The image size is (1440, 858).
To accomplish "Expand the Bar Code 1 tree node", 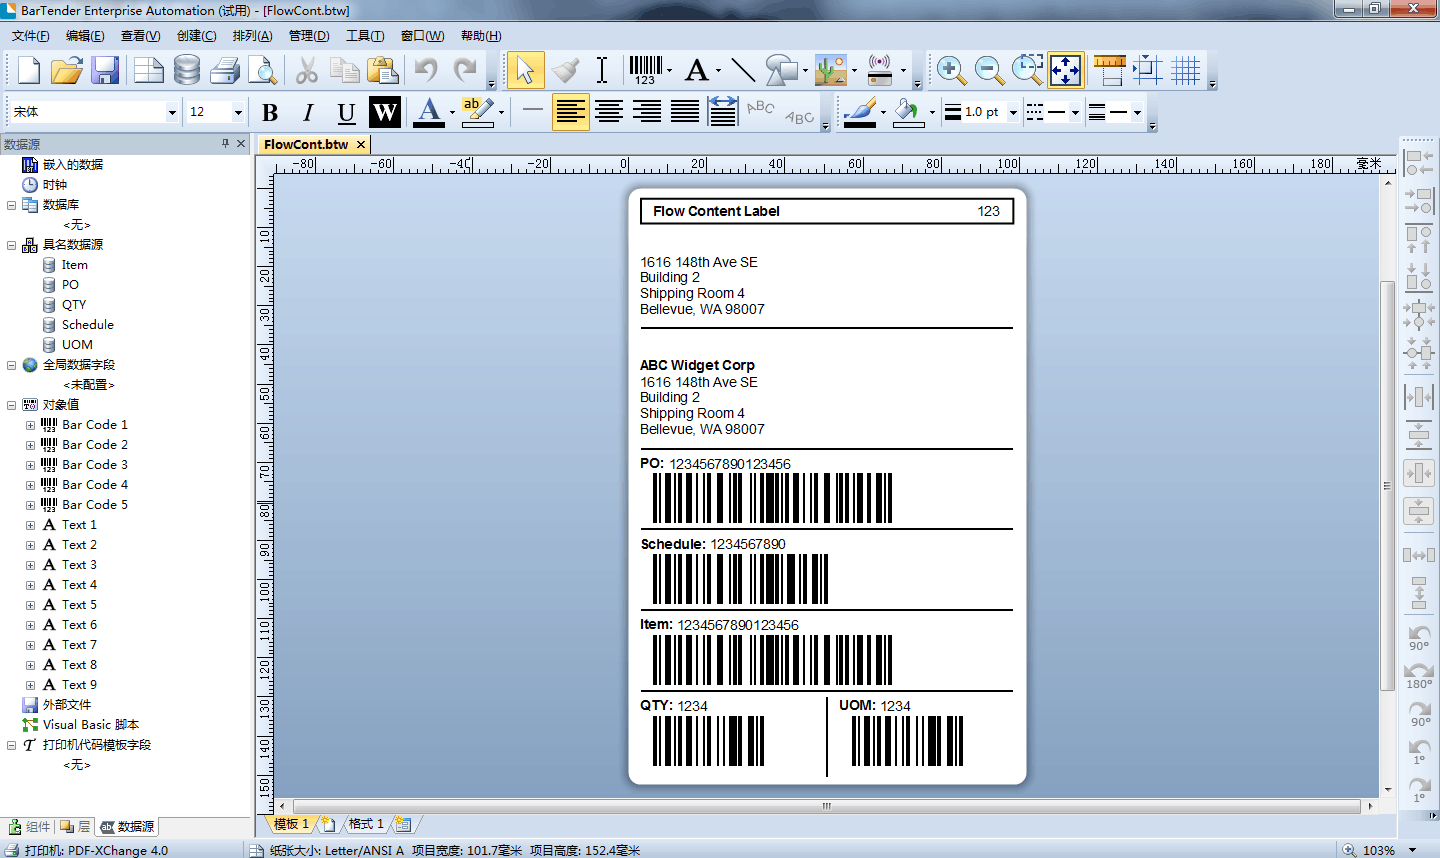I will pyautogui.click(x=30, y=425).
